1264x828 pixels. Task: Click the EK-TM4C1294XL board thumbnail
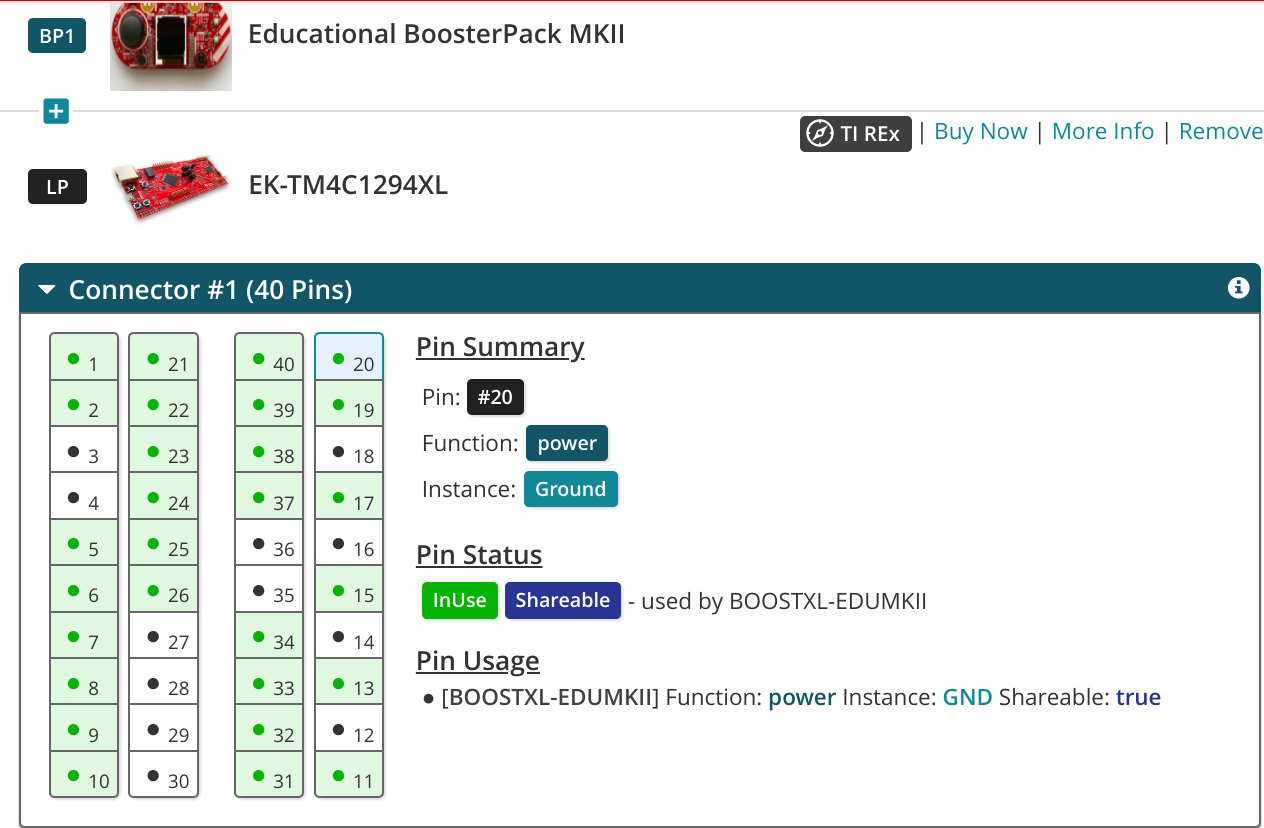tap(171, 188)
